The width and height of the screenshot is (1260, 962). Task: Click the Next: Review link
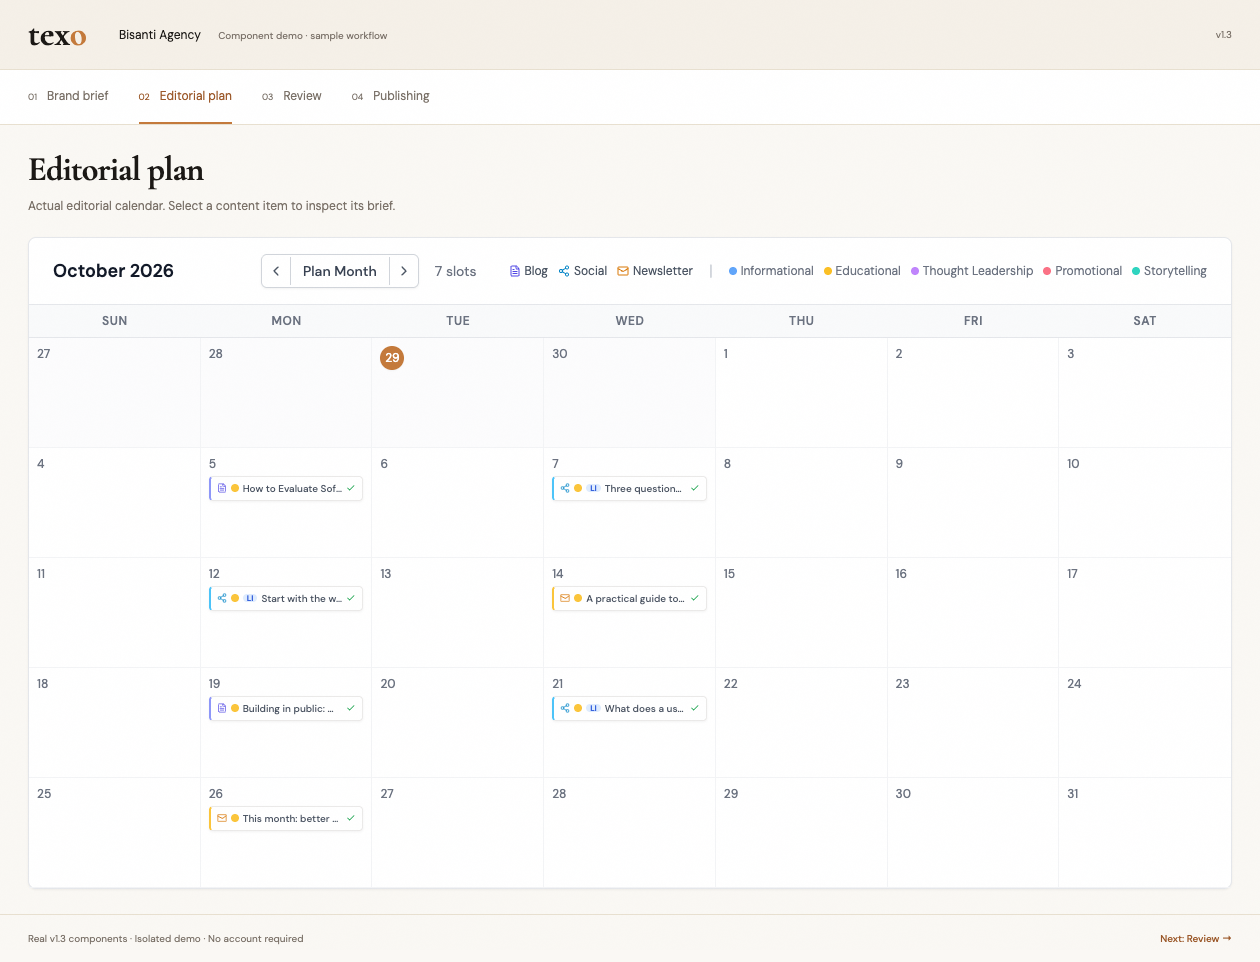1196,939
